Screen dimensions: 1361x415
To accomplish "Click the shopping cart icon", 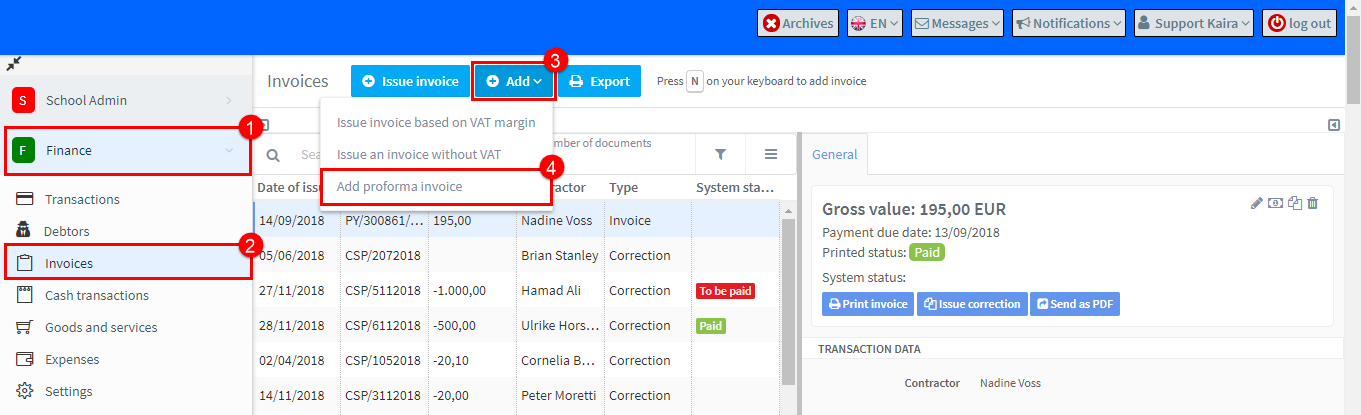I will tap(26, 327).
